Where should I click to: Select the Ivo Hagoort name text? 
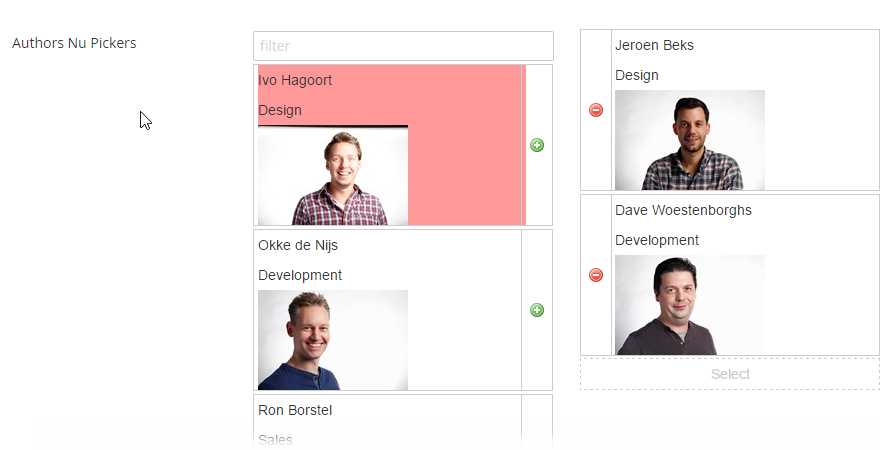pyautogui.click(x=295, y=81)
